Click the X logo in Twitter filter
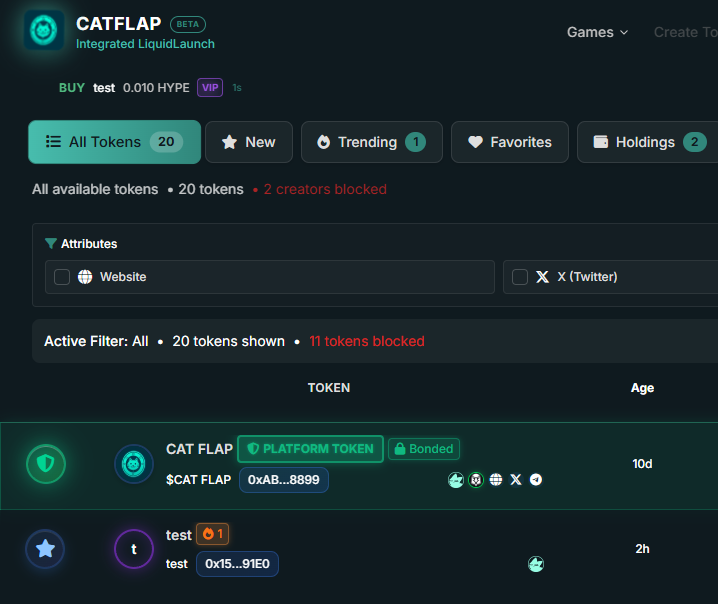Screen dimensions: 718x604 coord(543,277)
